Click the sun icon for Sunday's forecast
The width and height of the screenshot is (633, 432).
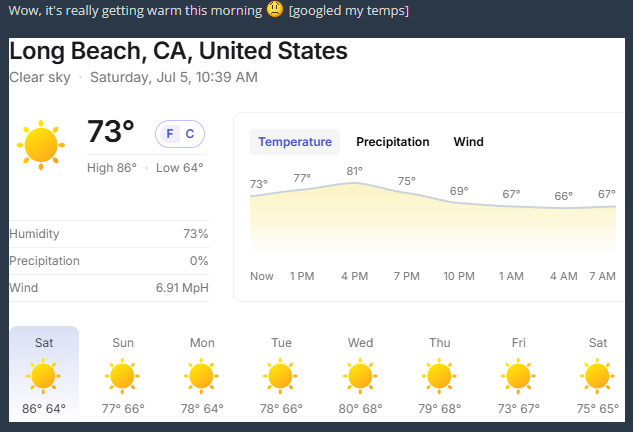tap(122, 376)
